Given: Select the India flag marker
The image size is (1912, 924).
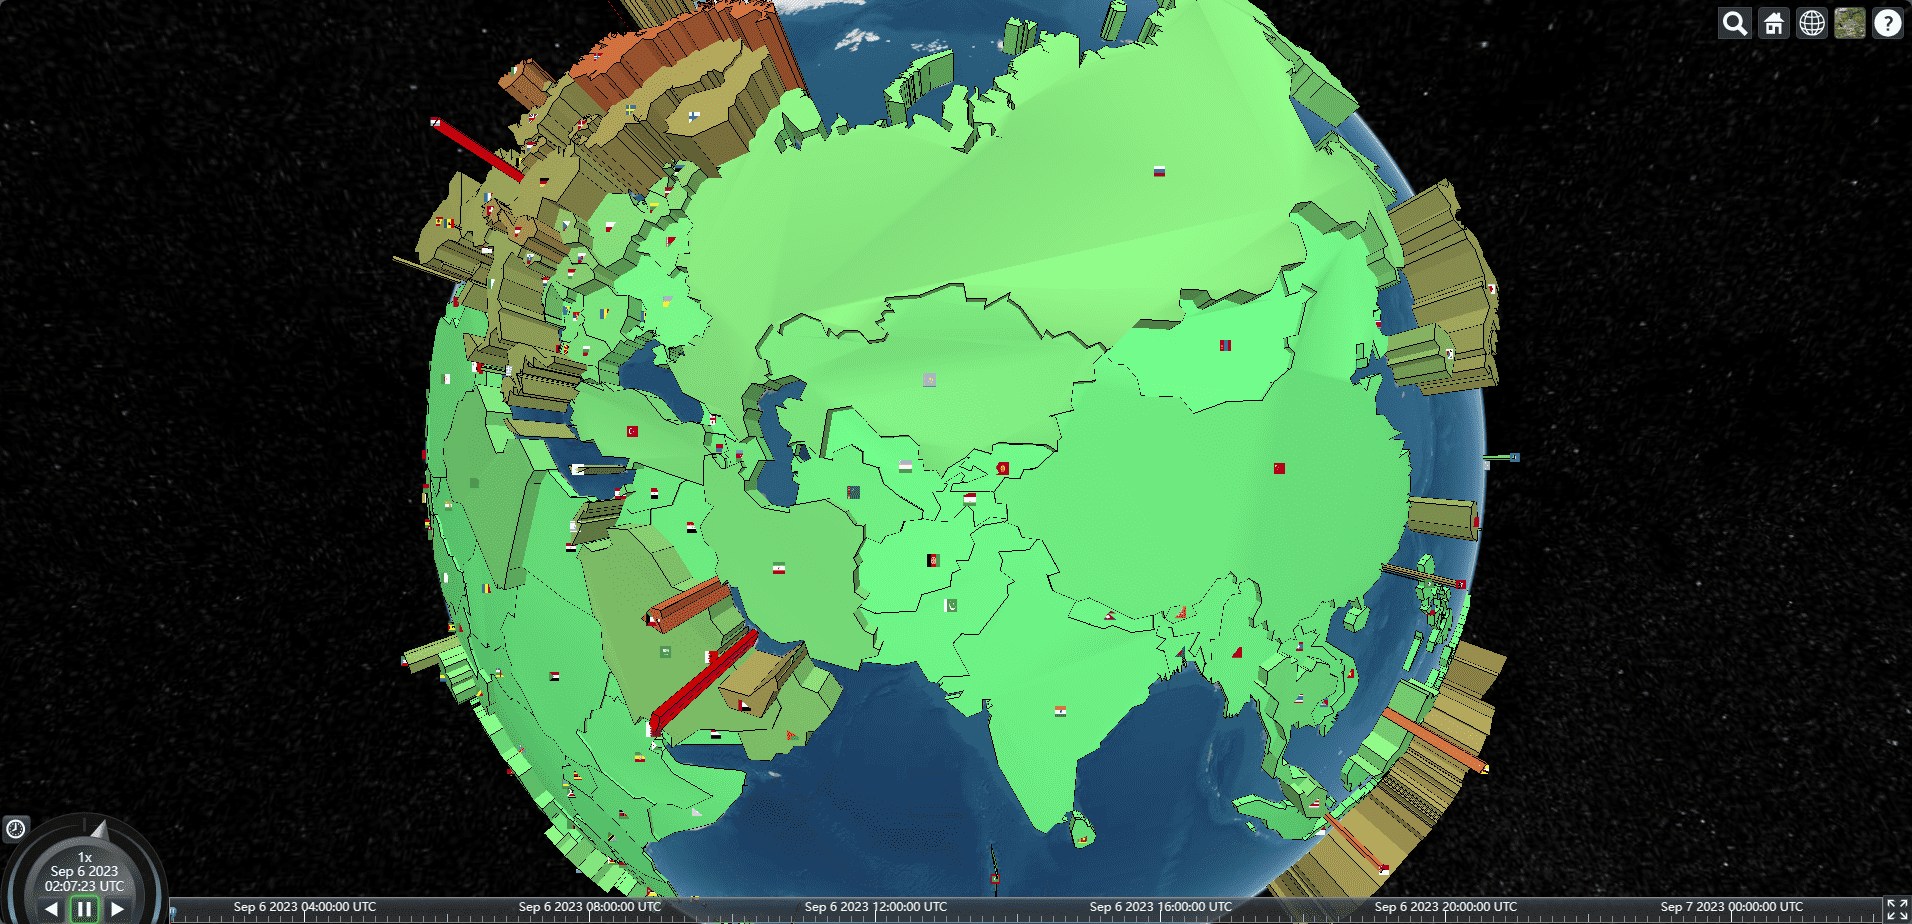Looking at the screenshot, I should coord(1060,711).
